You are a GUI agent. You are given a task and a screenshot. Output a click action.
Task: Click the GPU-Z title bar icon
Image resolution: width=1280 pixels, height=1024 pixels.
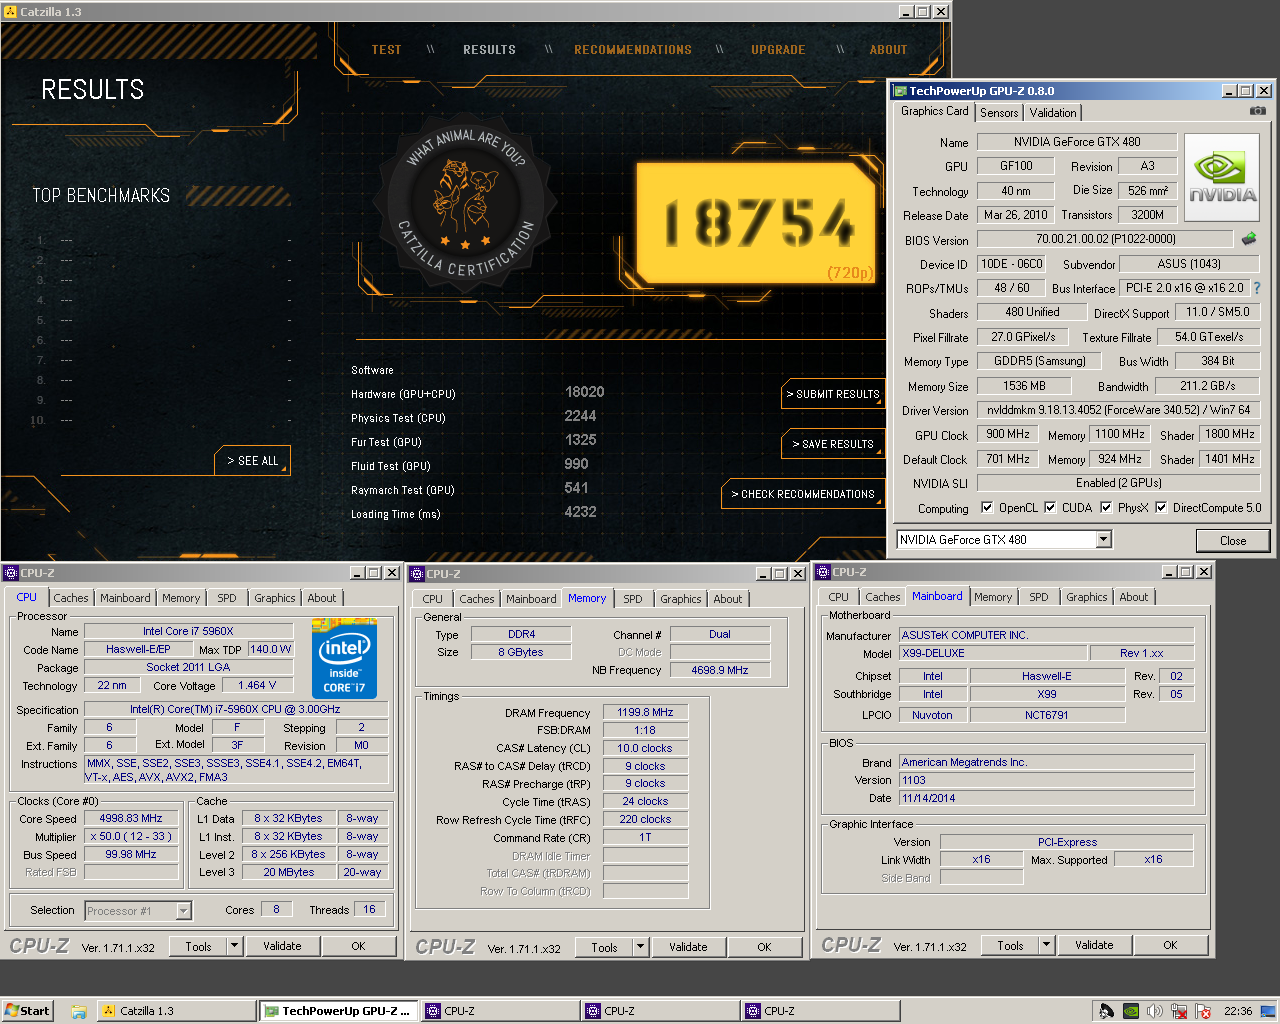pos(900,91)
